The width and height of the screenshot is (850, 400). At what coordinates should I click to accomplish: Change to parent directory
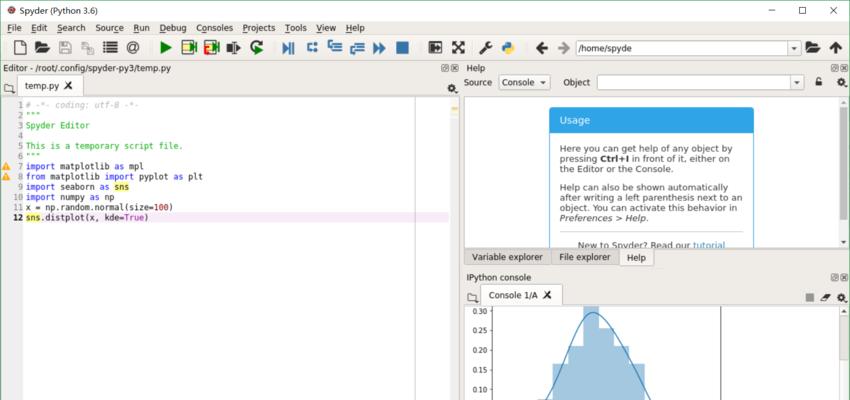pos(835,48)
